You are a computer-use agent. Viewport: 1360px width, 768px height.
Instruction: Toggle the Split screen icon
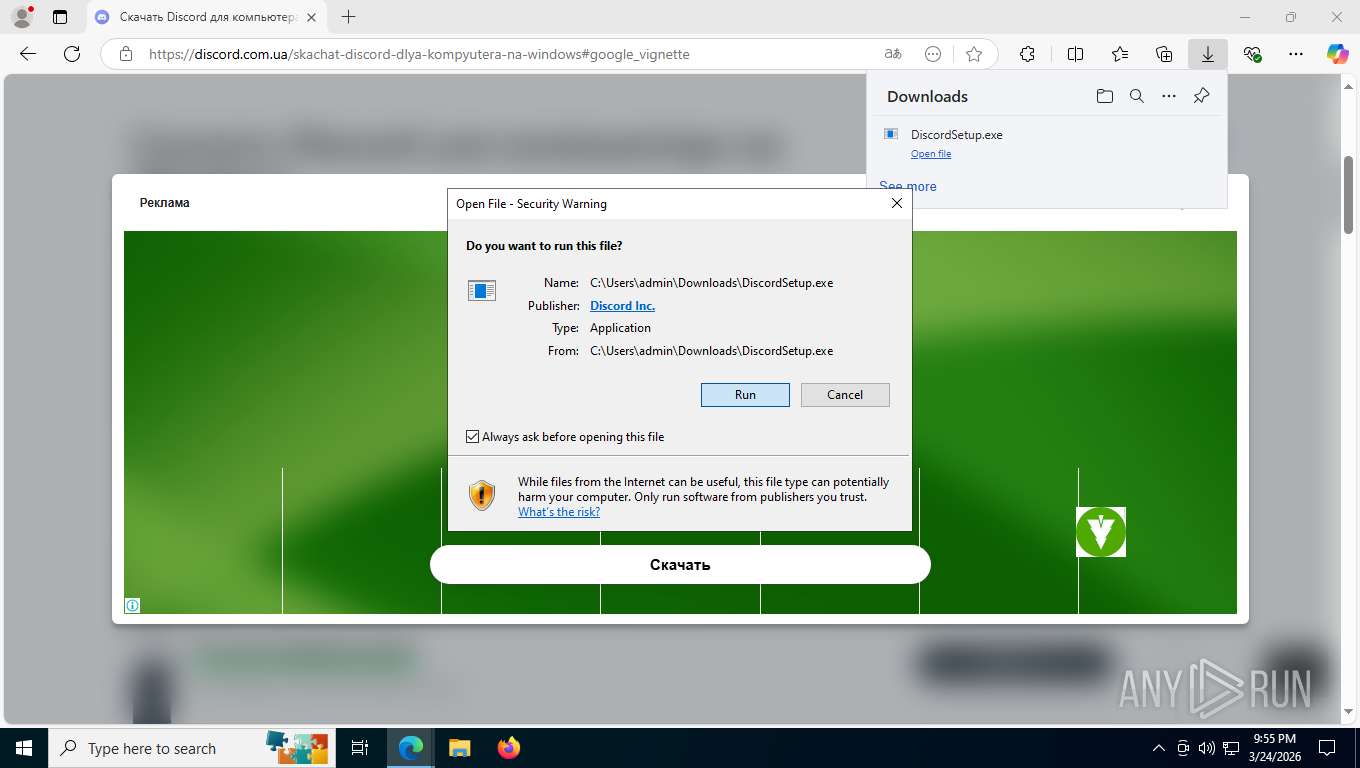tap(1075, 54)
